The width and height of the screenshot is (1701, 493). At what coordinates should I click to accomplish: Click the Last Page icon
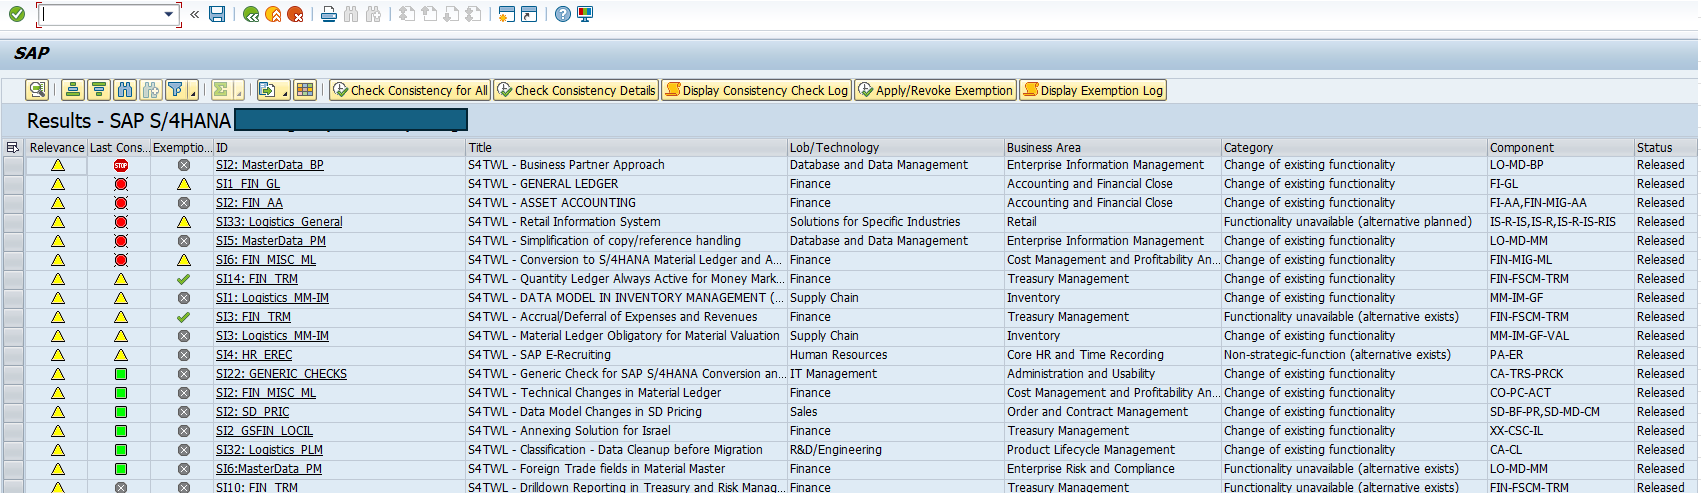474,14
